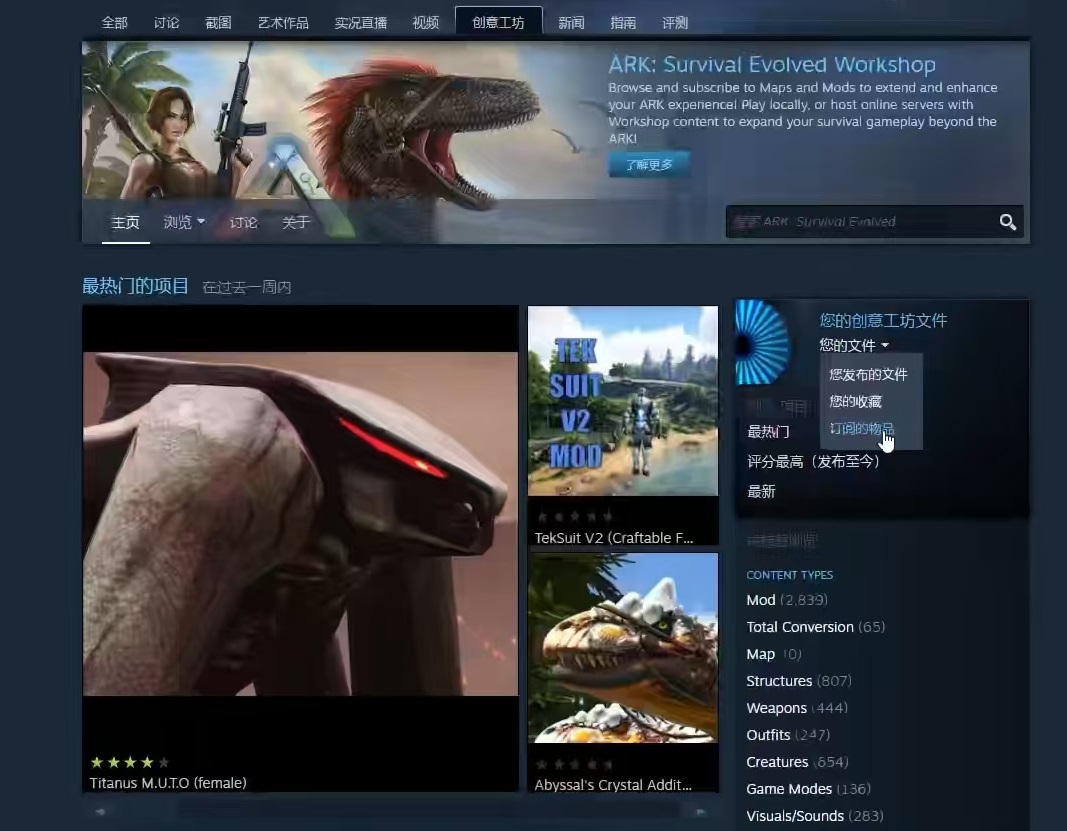The image size is (1067, 831).
Task: Click the ARK workshop search field
Action: (860, 222)
